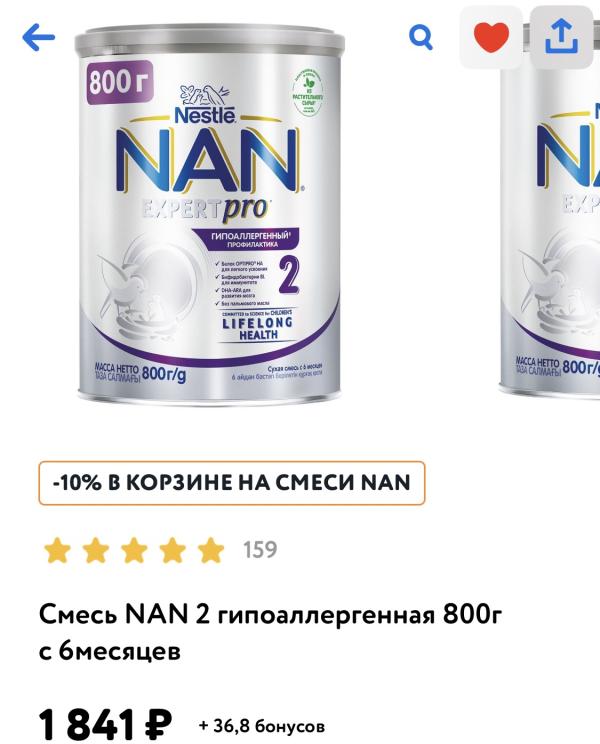Open search with the magnifier icon
The width and height of the screenshot is (600, 744).
pos(421,37)
